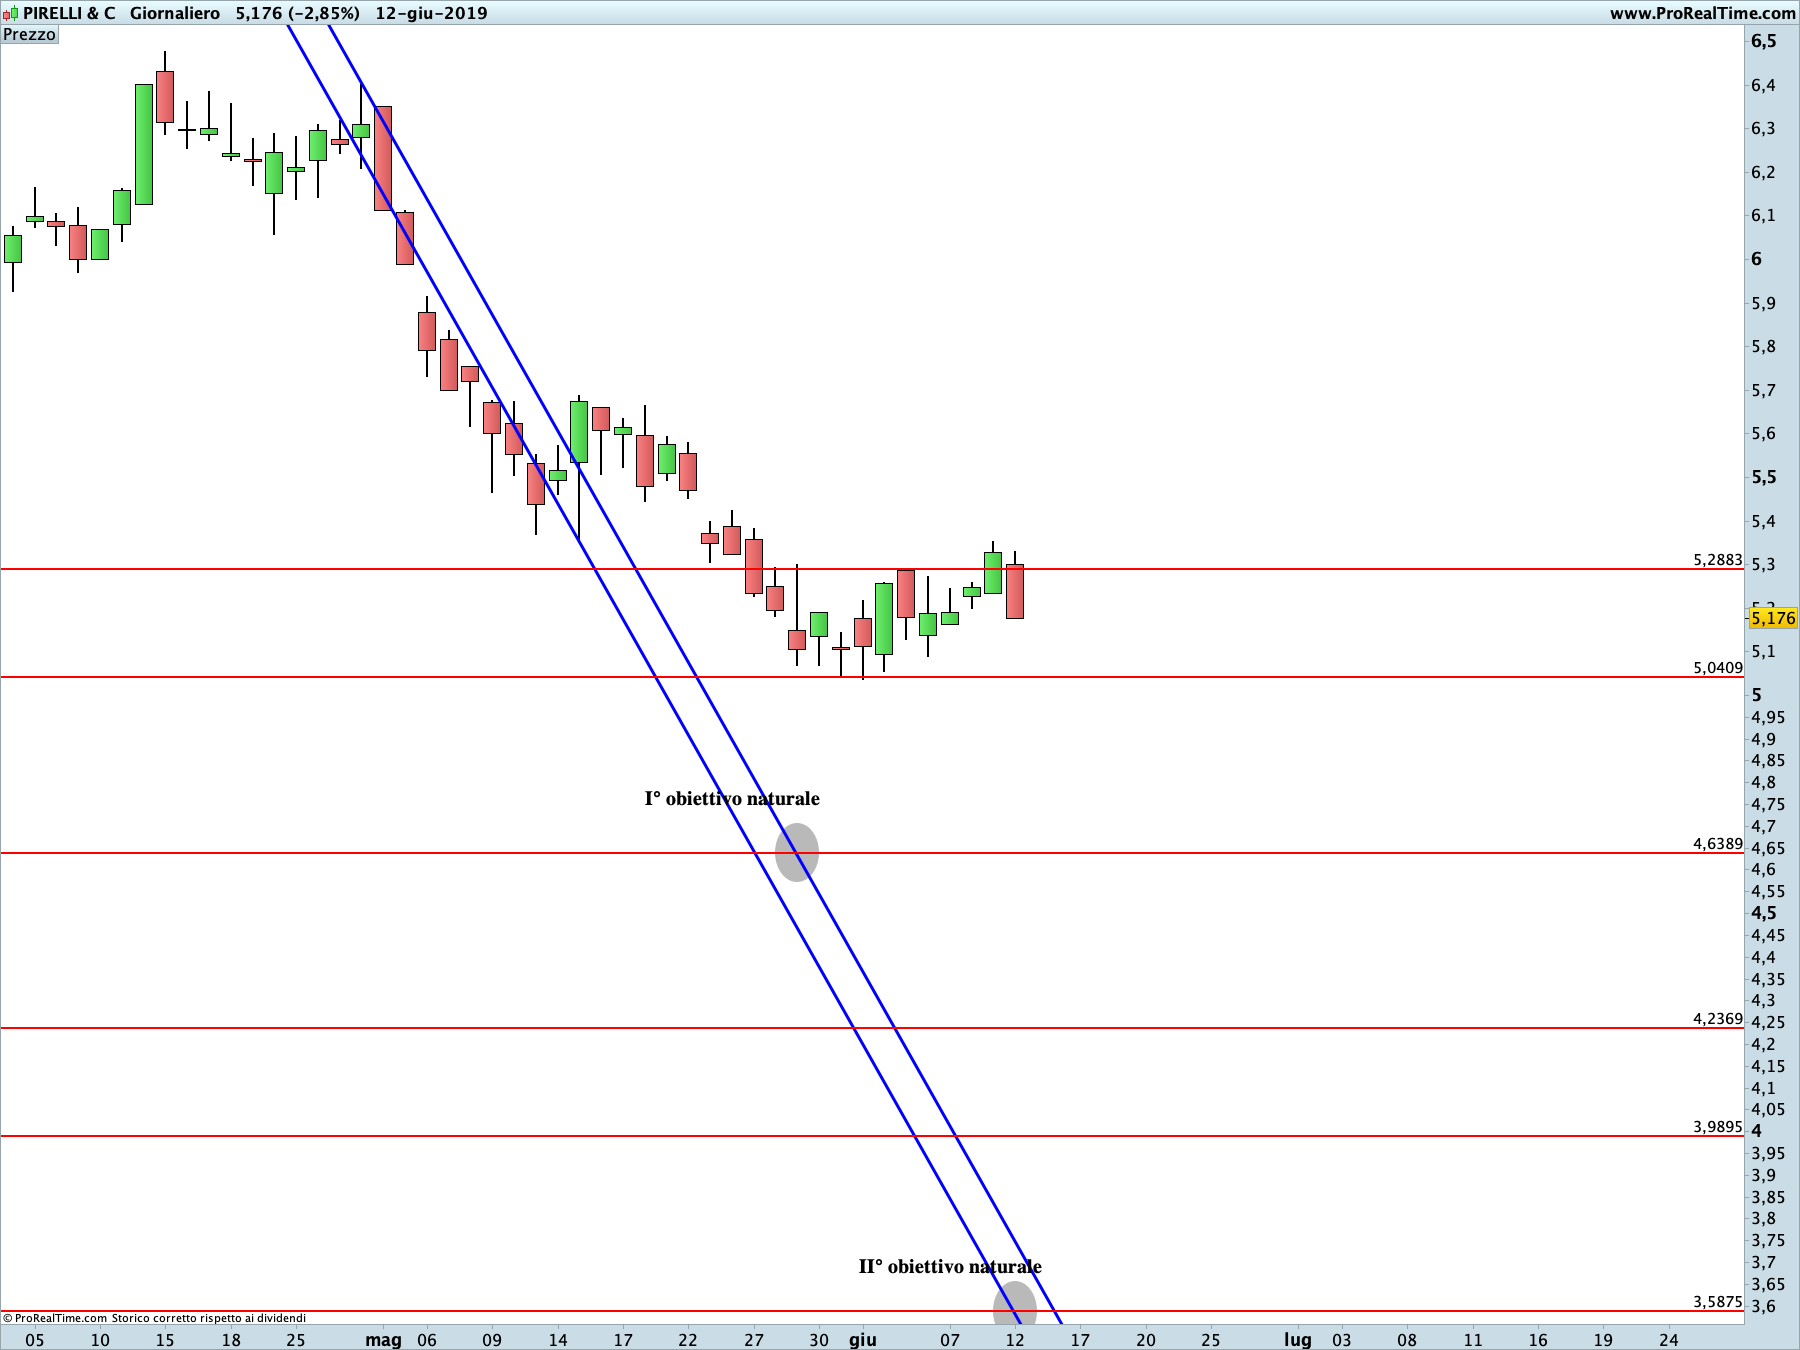Click the Prezzo panel label

tap(30, 35)
